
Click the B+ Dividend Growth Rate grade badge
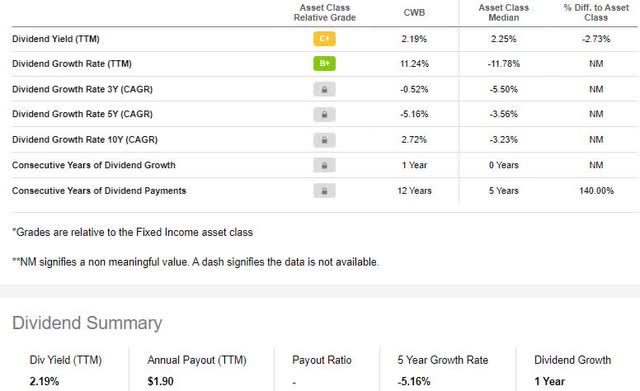click(x=324, y=64)
